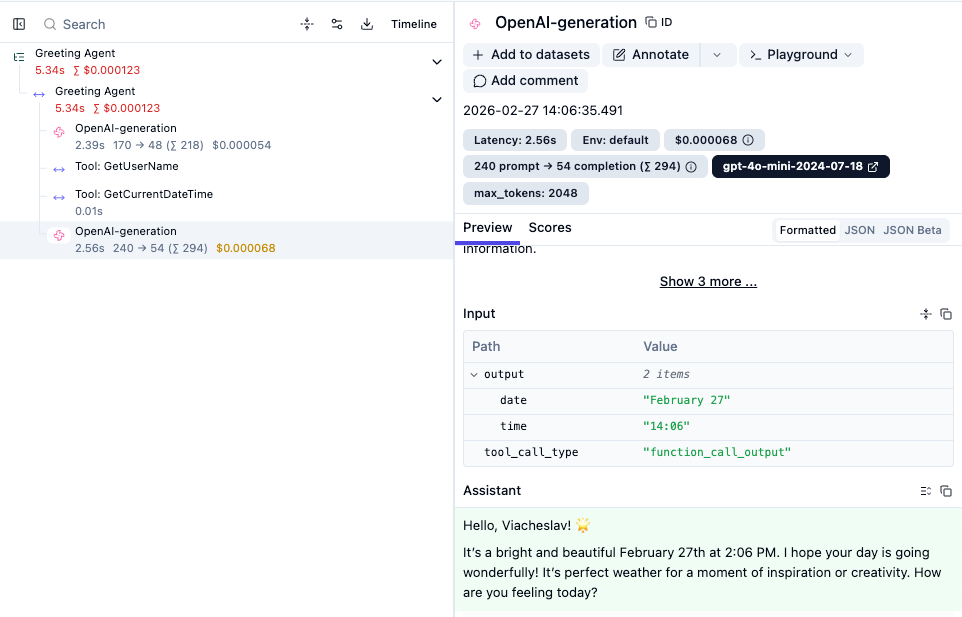Click the Annotate button

tap(651, 55)
